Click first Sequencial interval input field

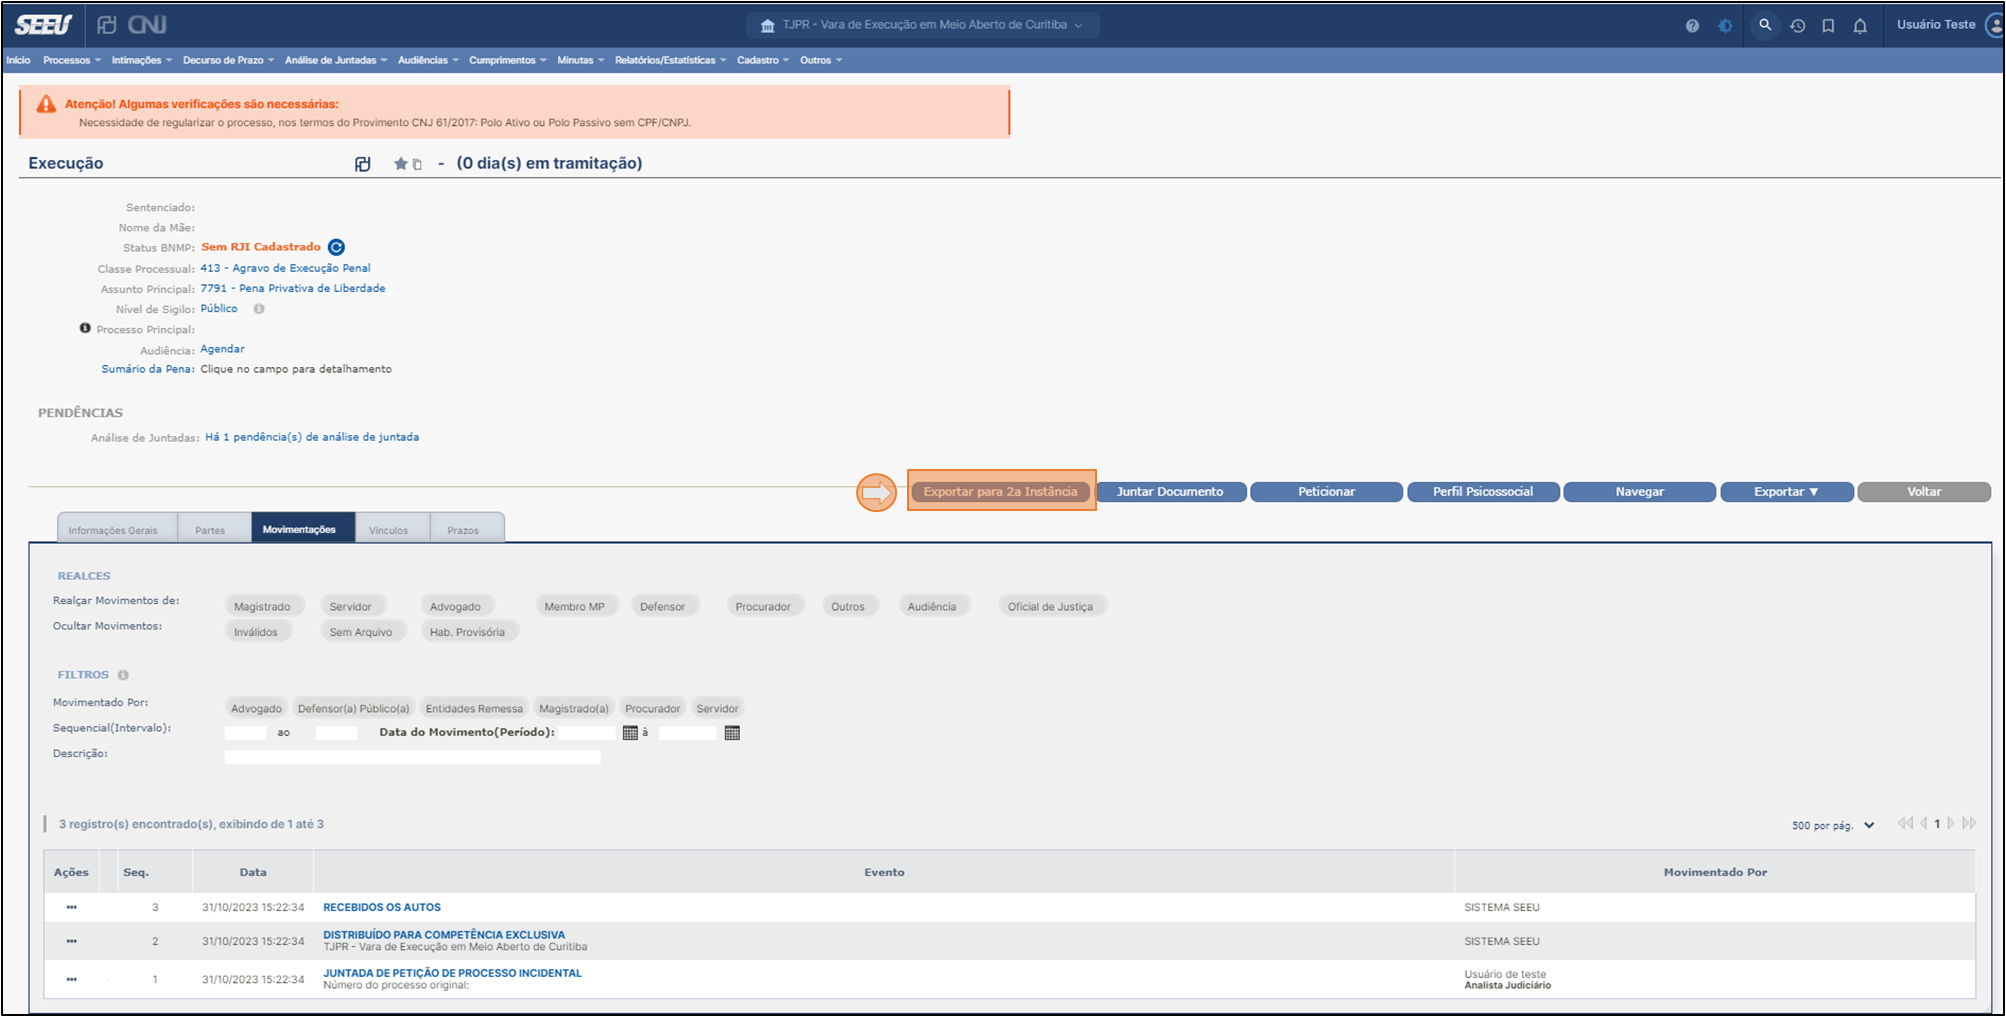(x=246, y=733)
